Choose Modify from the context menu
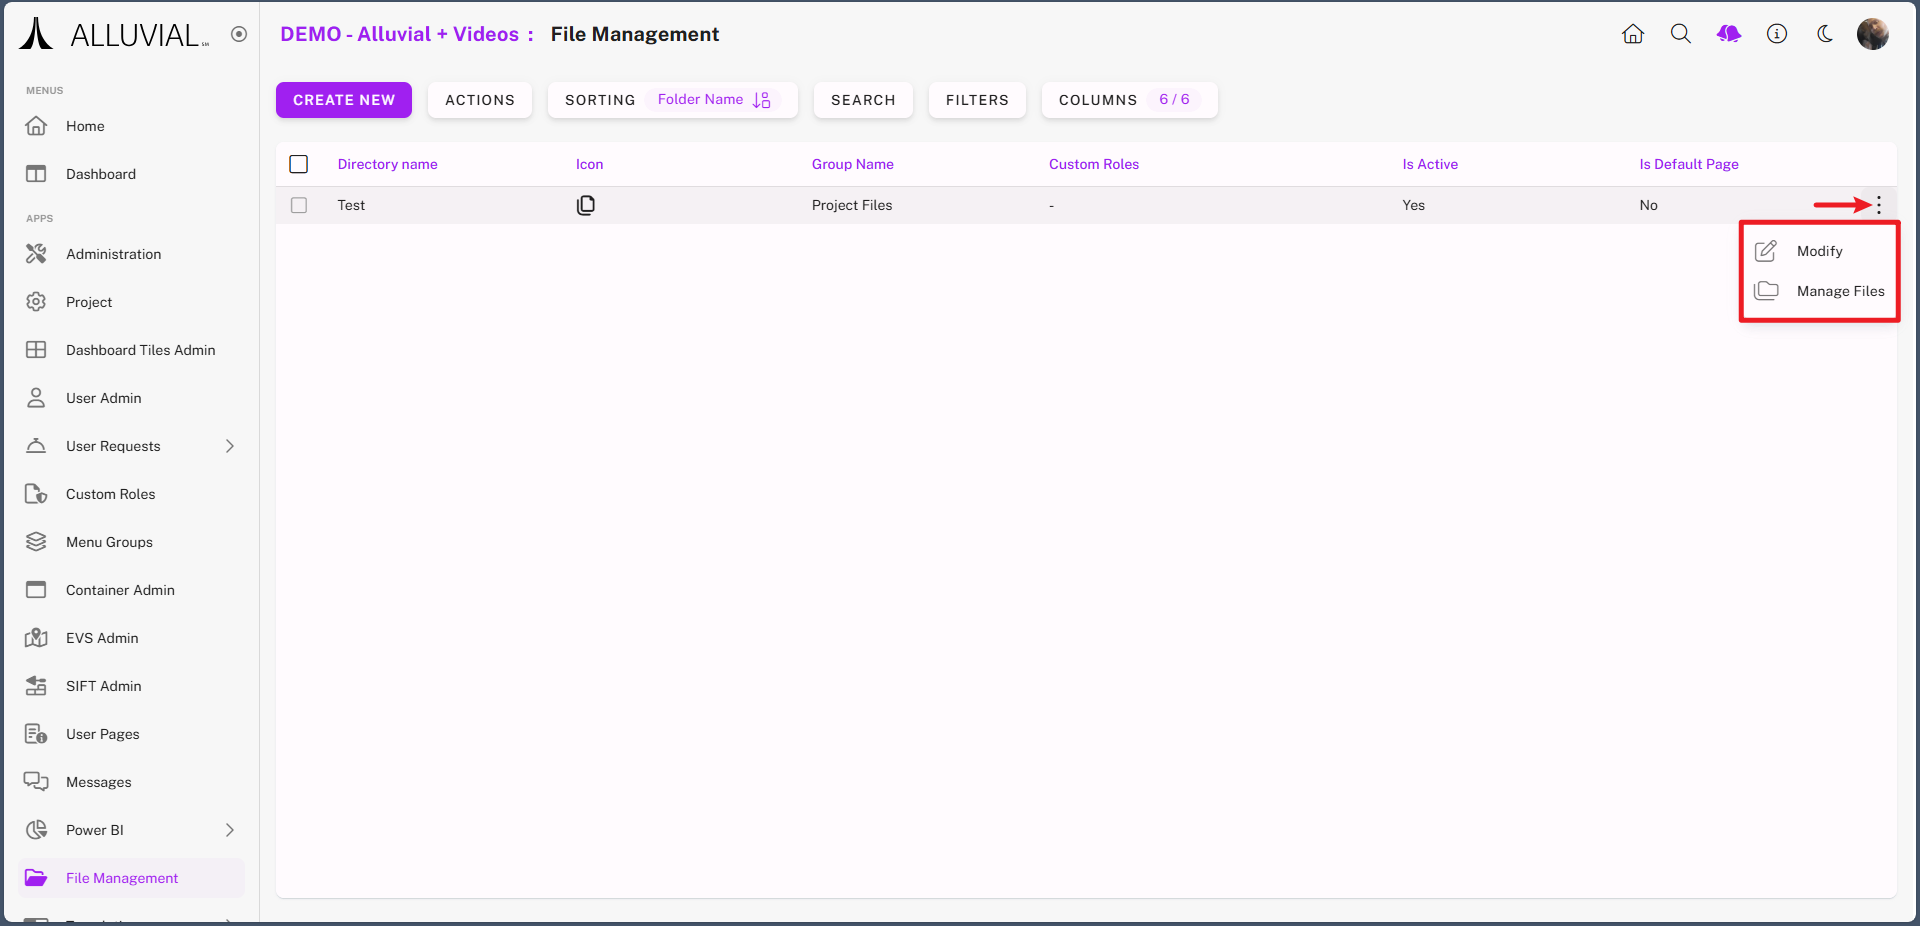Screen dimensions: 1920x926 1819,251
